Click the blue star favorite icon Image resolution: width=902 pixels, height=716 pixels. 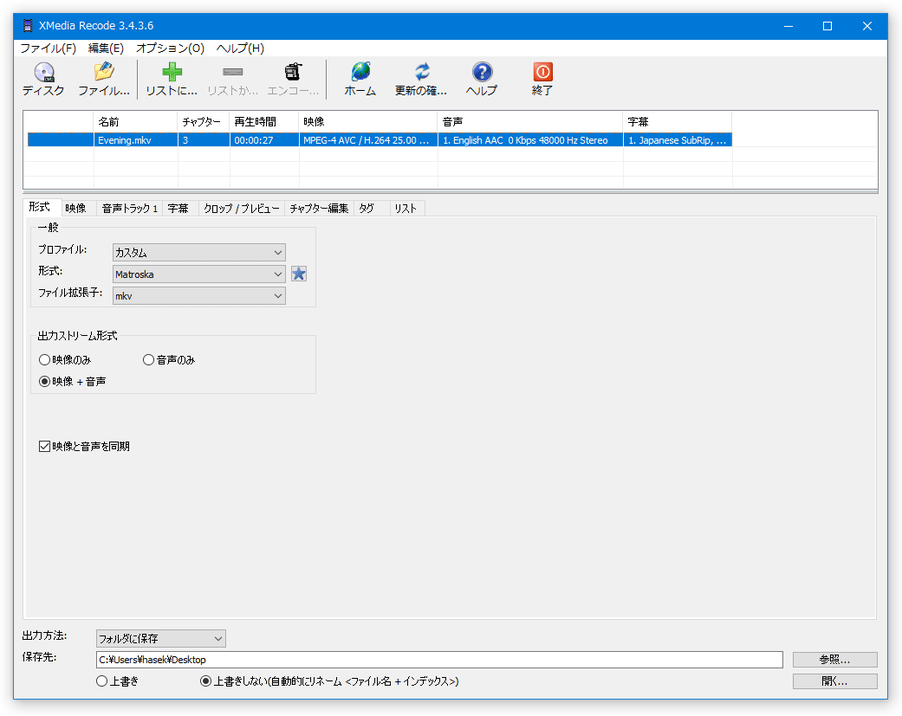(299, 274)
